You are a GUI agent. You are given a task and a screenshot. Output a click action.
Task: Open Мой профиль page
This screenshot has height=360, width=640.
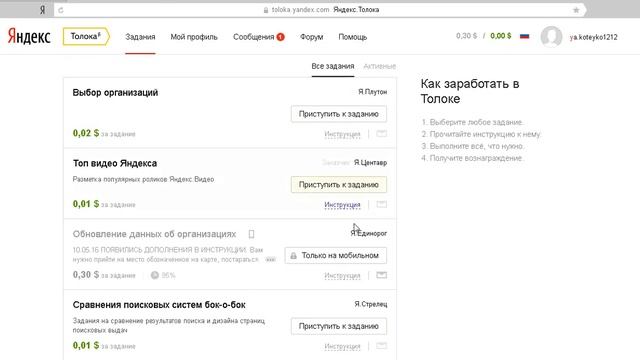point(194,37)
